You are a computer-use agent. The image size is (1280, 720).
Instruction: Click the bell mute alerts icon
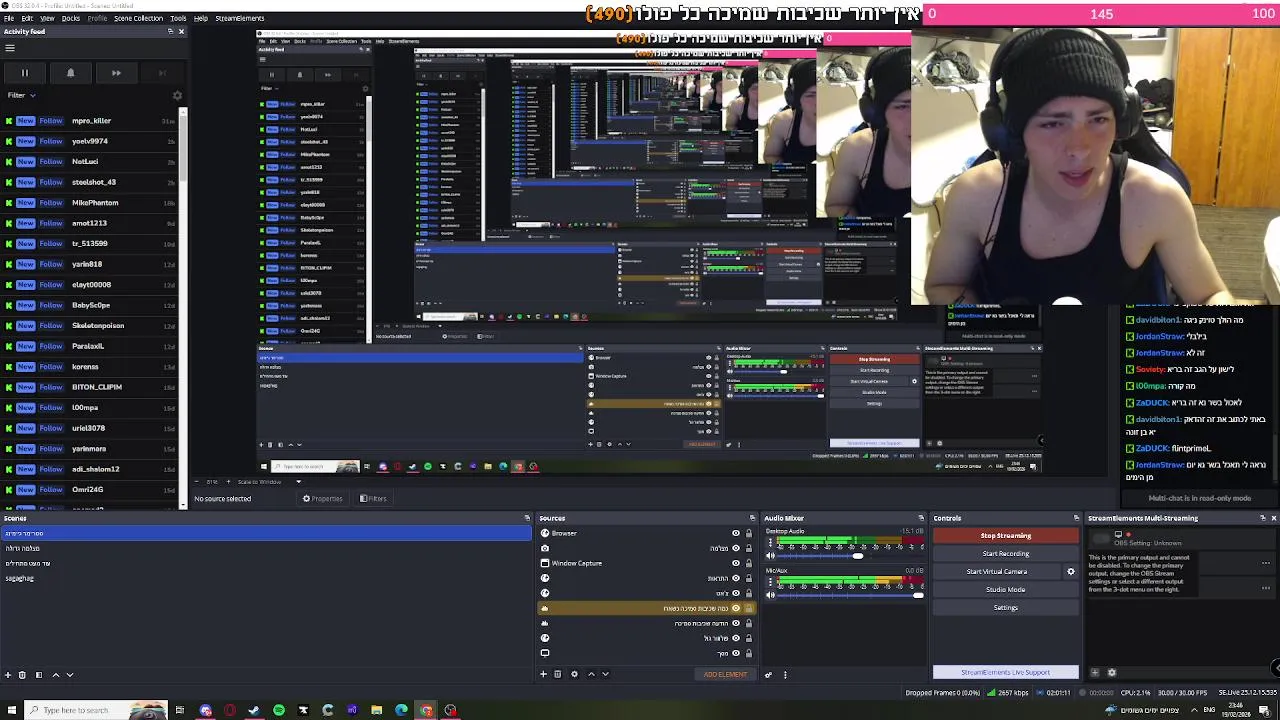(70, 73)
